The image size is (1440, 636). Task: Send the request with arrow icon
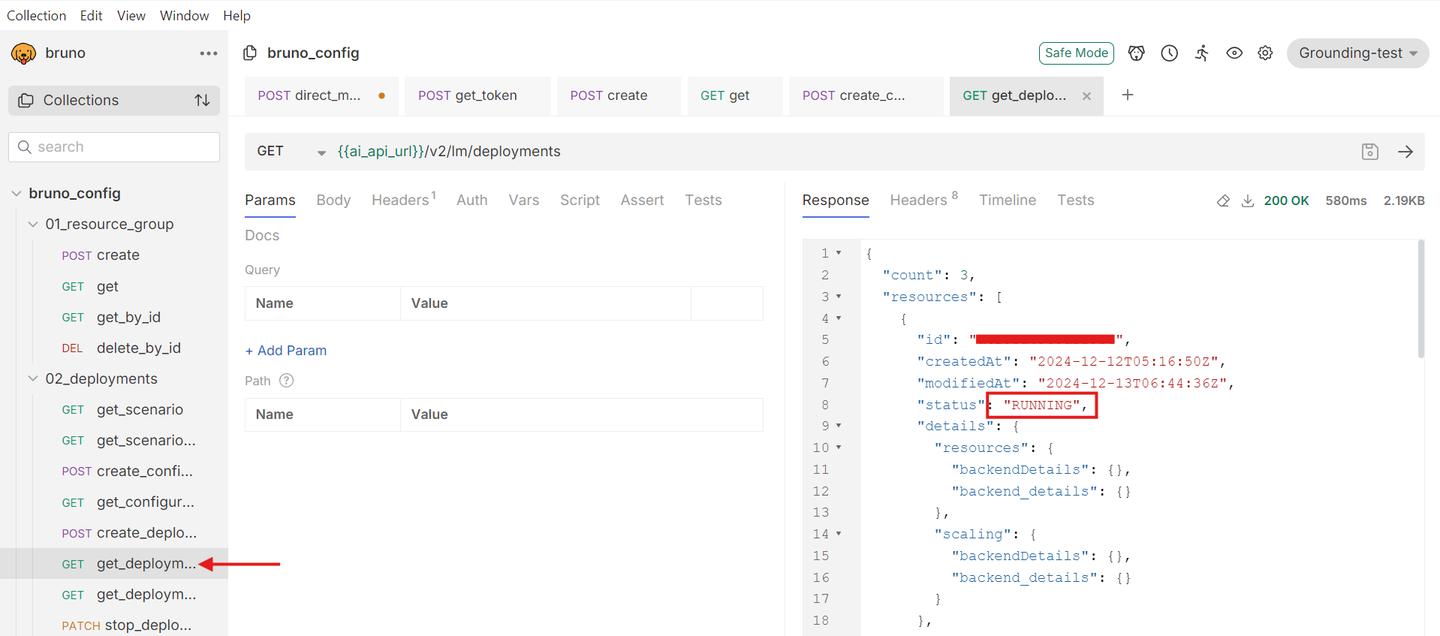click(x=1405, y=152)
